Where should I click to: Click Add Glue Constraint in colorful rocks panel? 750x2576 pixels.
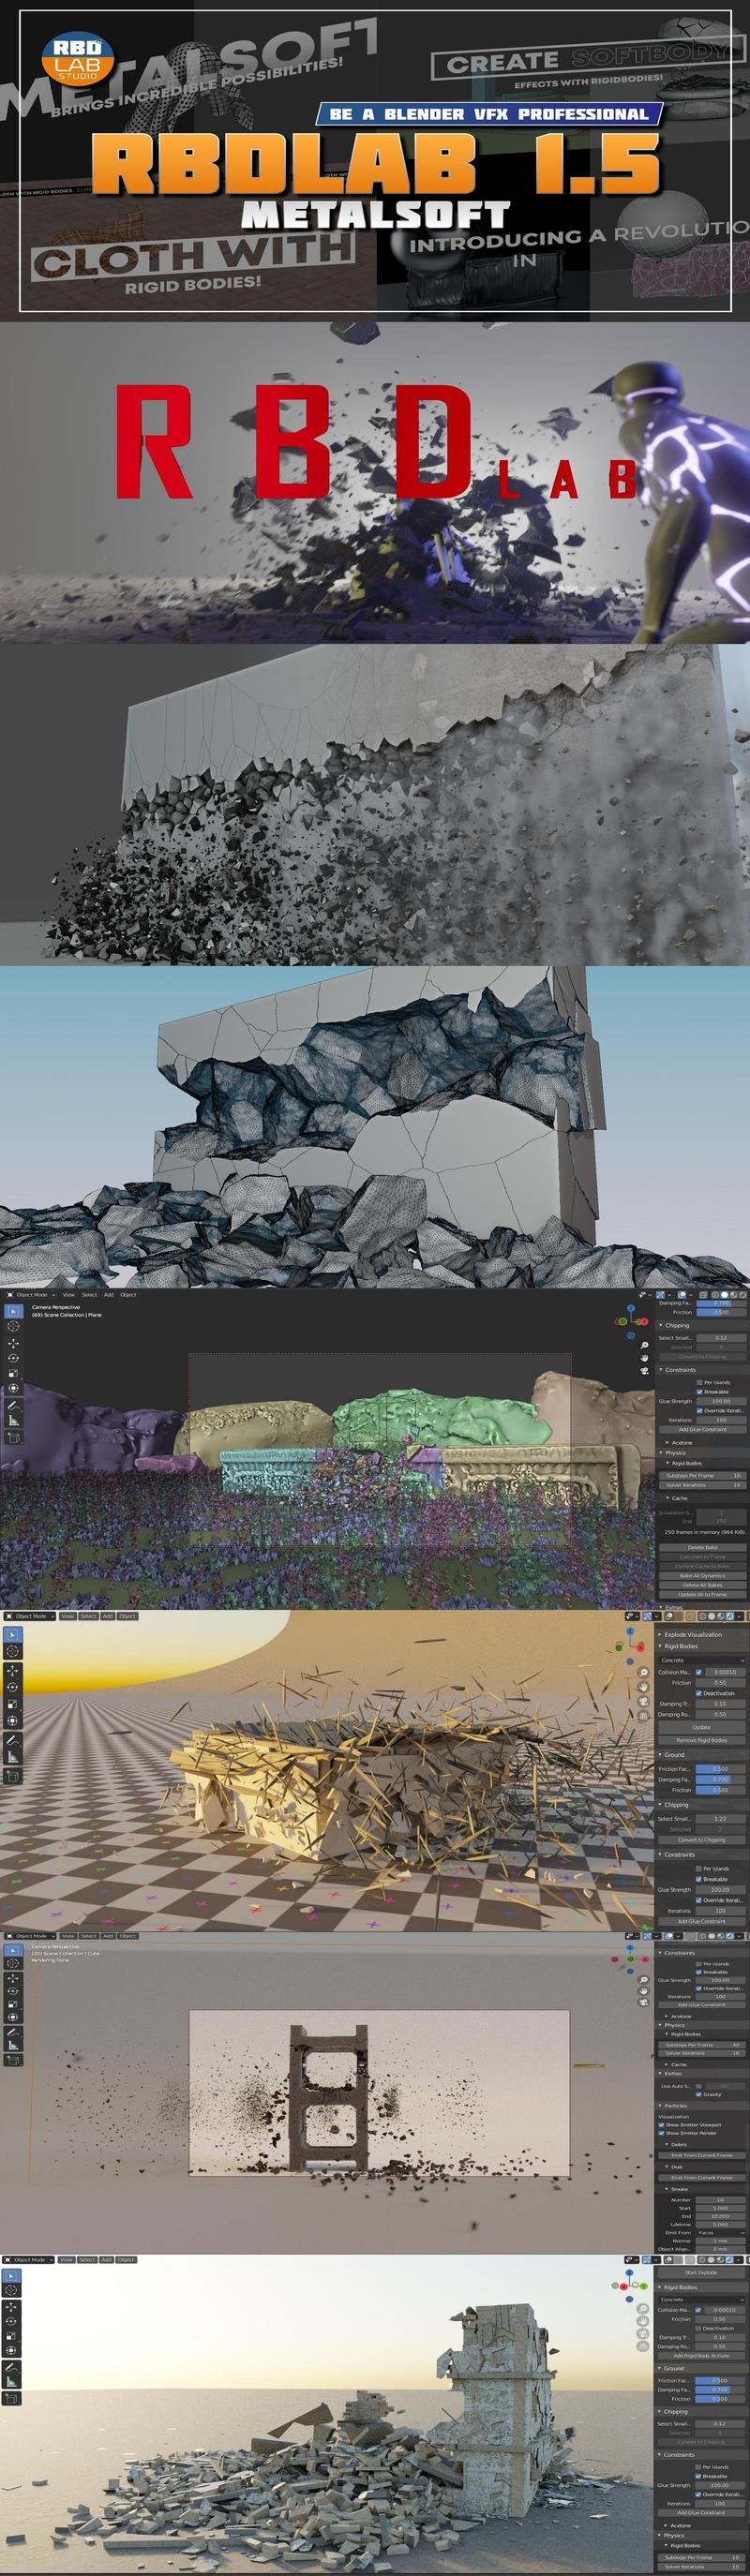tap(702, 1429)
